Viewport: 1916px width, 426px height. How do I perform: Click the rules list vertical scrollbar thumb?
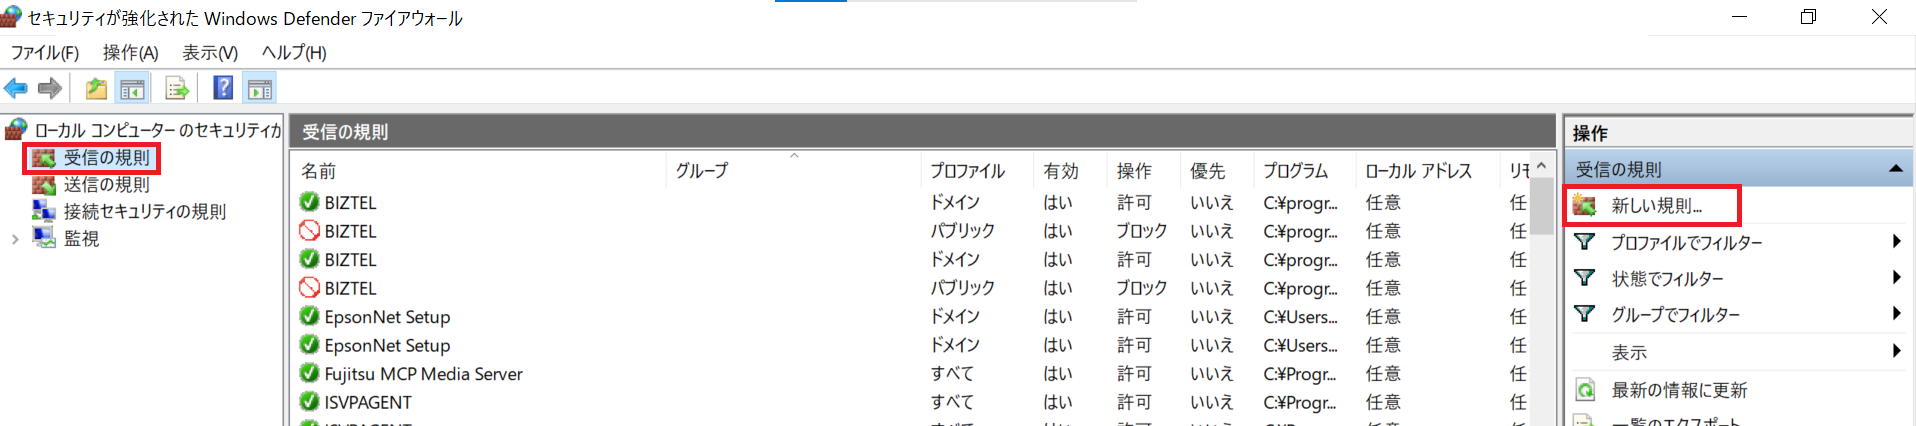click(1543, 207)
